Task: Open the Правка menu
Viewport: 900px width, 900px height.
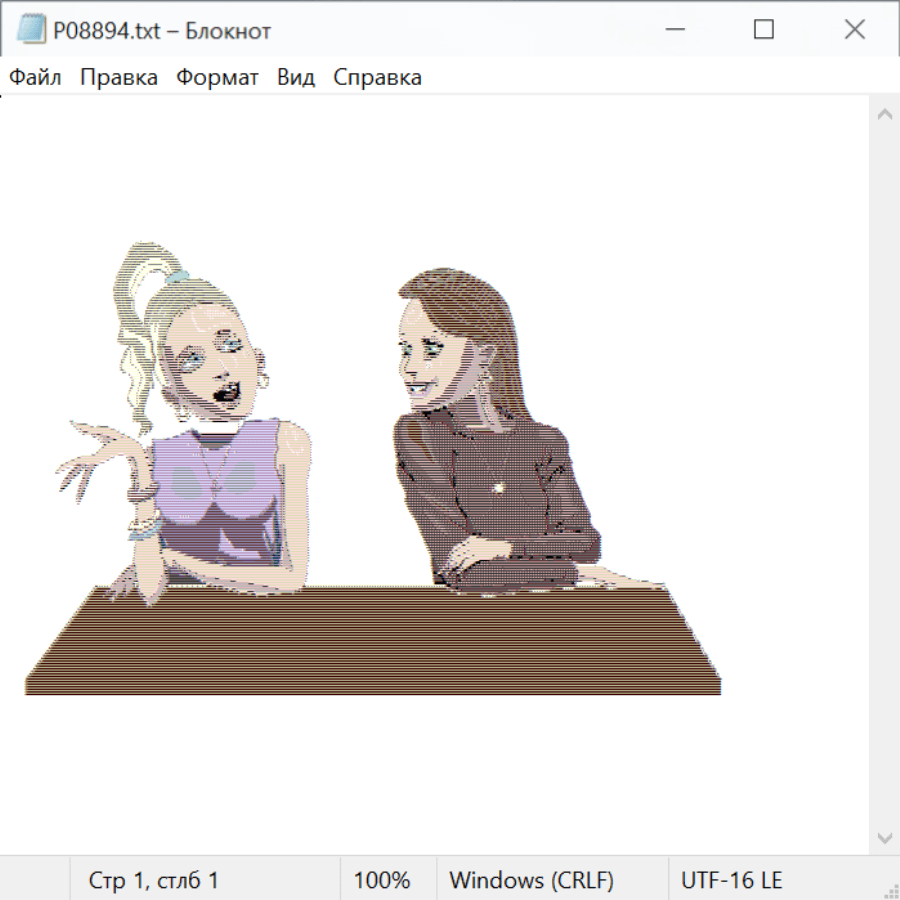Action: tap(119, 78)
